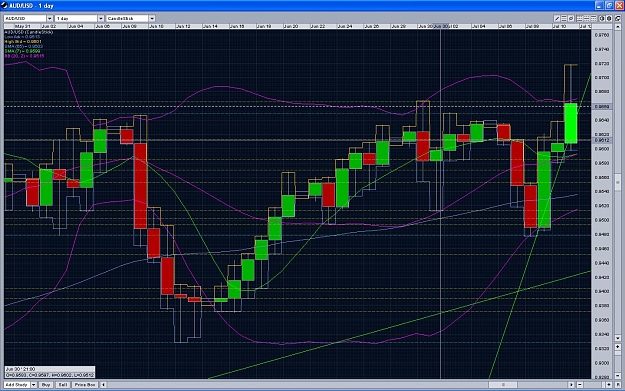The width and height of the screenshot is (625, 391).
Task: Click the tall red candle near Jun 09
Action: click(x=140, y=186)
